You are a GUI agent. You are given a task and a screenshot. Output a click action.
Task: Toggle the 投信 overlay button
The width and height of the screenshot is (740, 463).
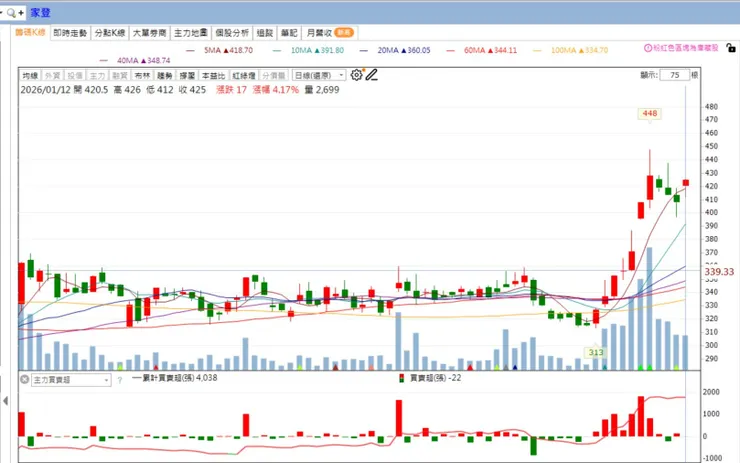point(75,76)
